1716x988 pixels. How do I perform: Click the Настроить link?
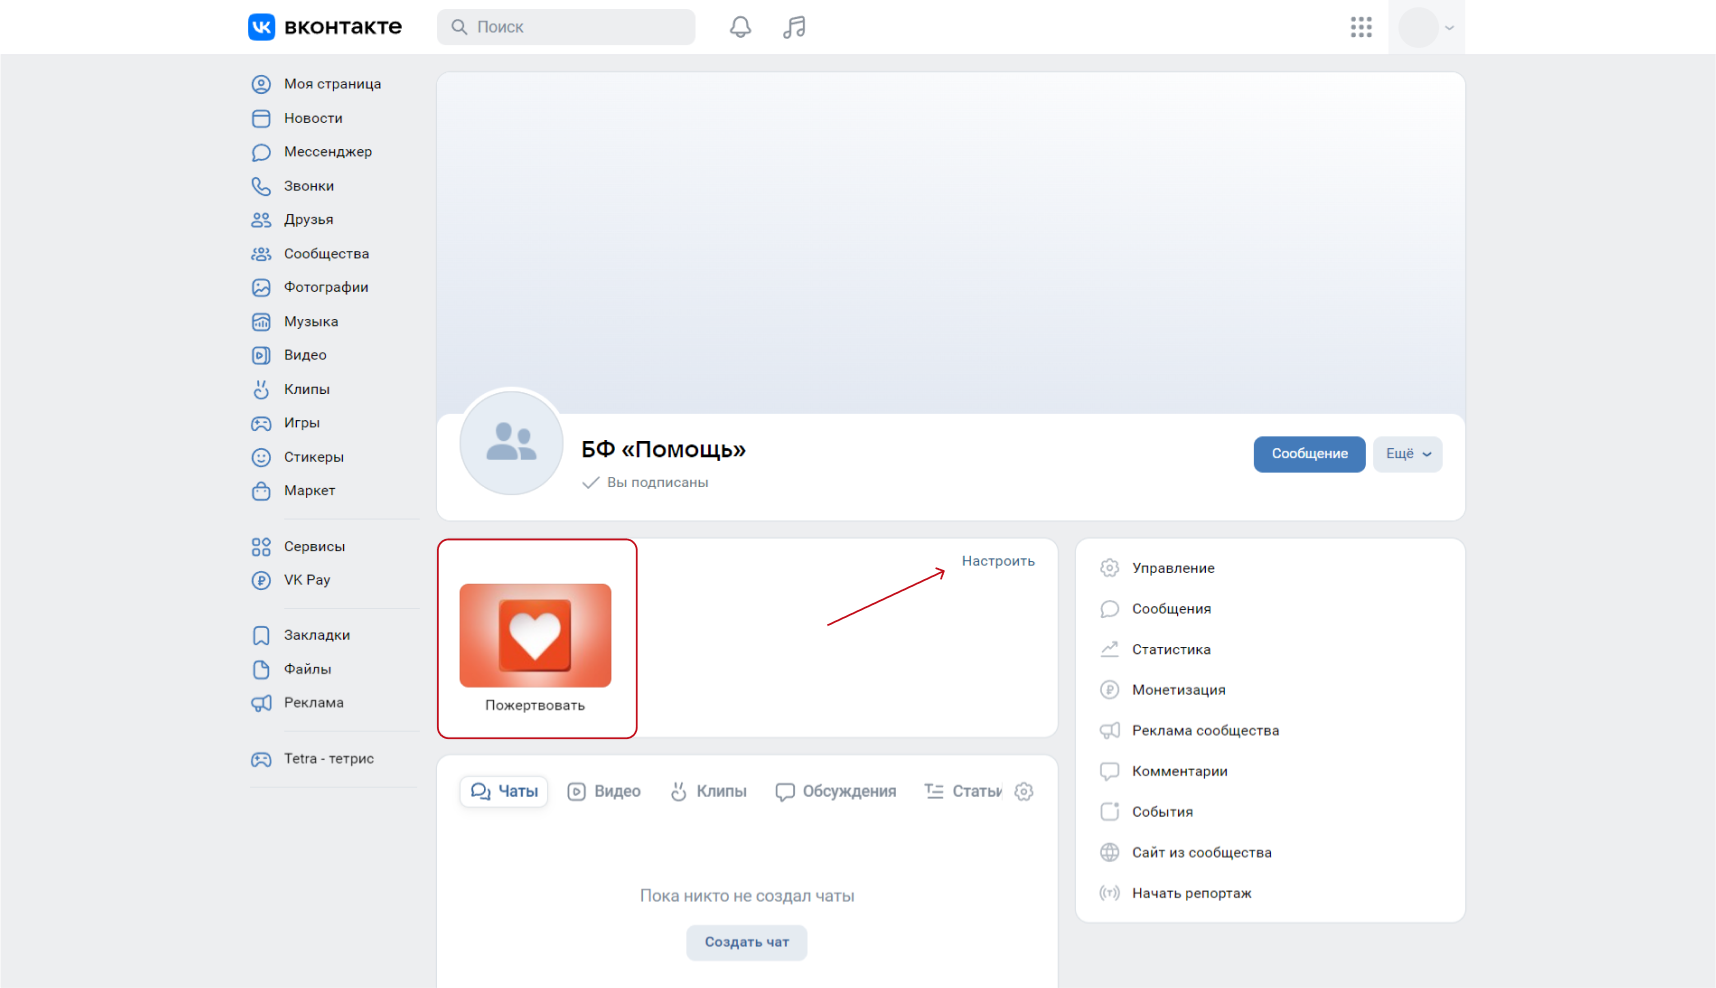[998, 561]
